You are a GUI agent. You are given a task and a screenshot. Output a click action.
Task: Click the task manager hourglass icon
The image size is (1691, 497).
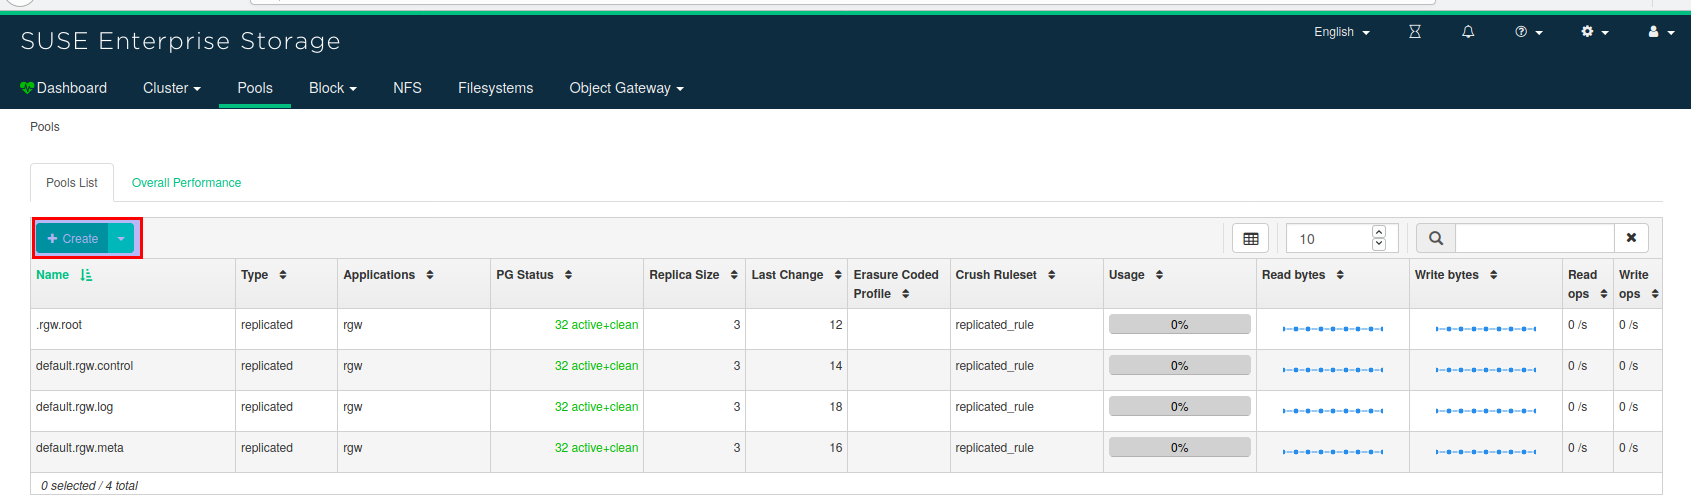[1414, 32]
